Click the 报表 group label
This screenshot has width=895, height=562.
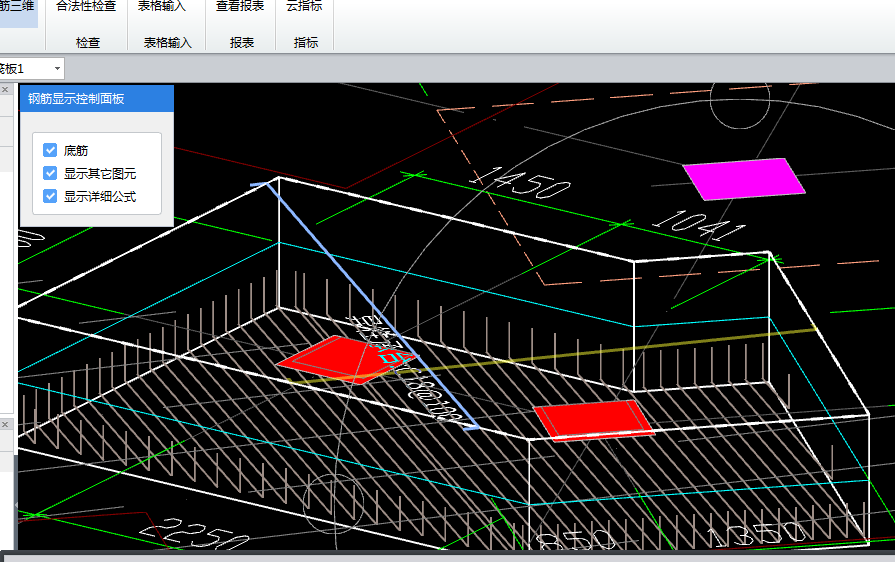point(241,43)
